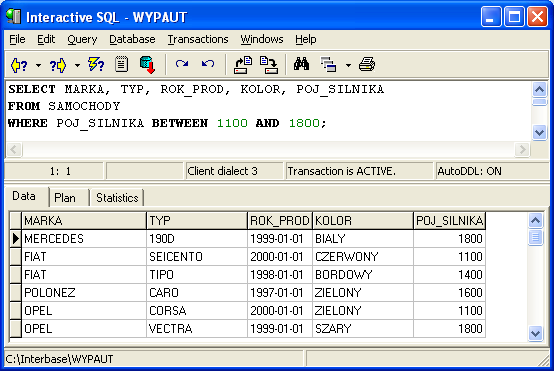
Task: Click the TYP column header
Action: coord(197,221)
